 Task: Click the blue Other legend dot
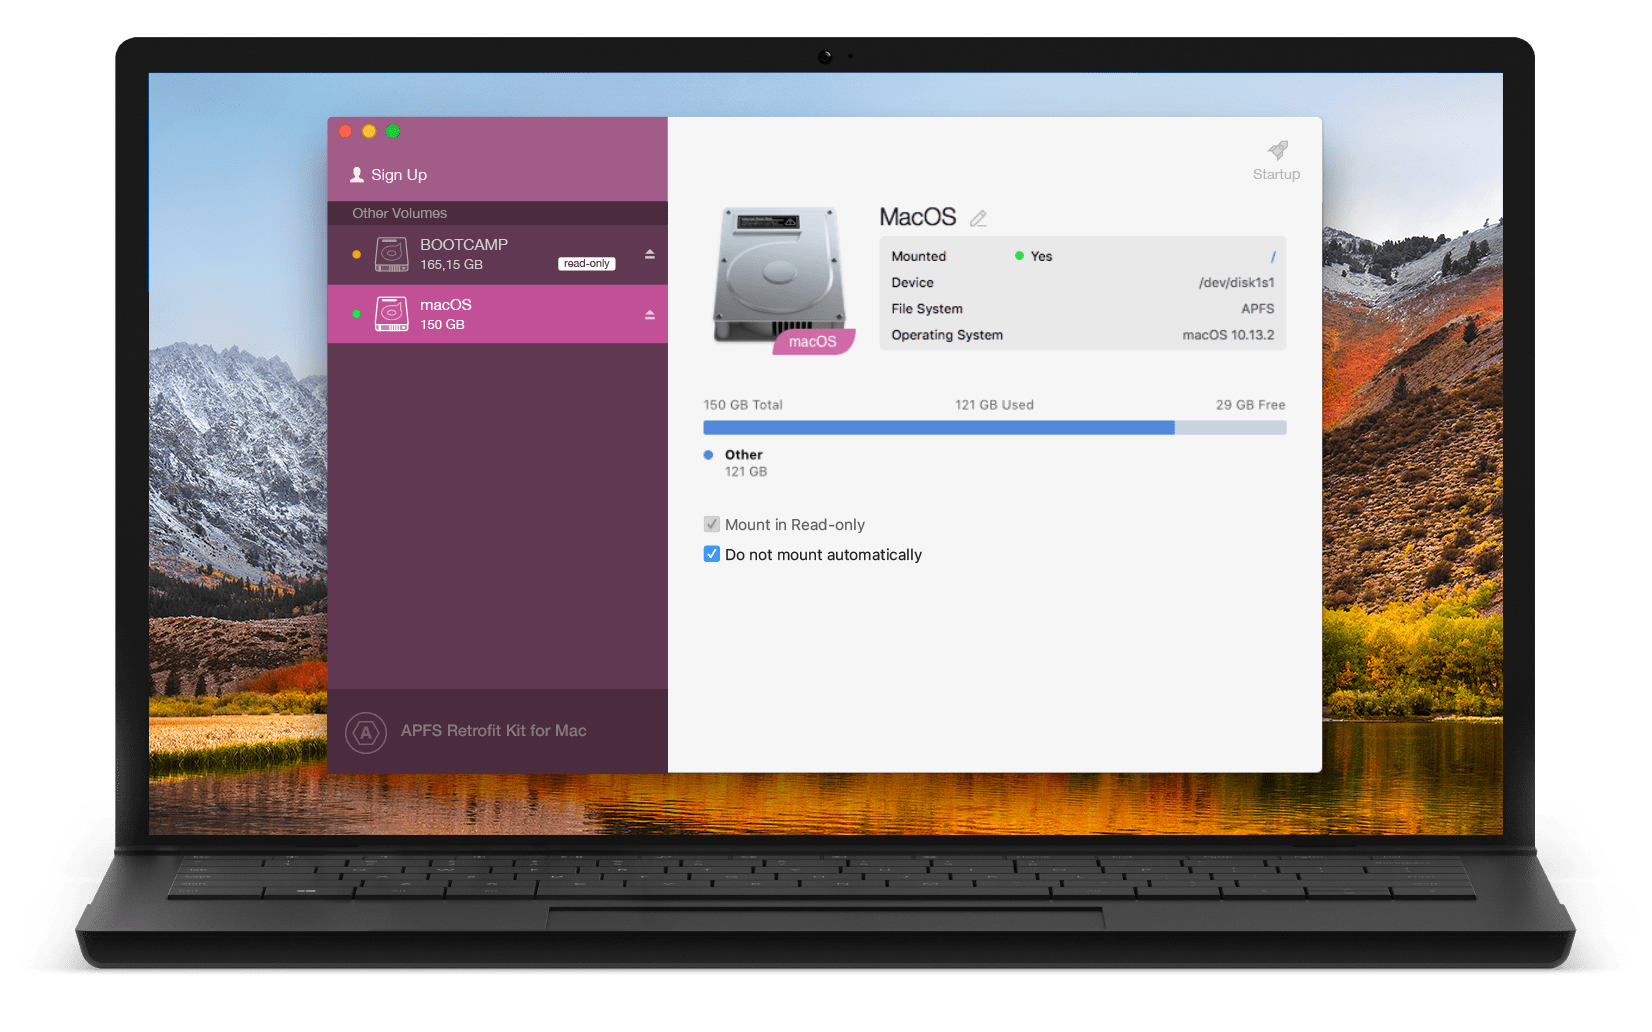(x=708, y=455)
